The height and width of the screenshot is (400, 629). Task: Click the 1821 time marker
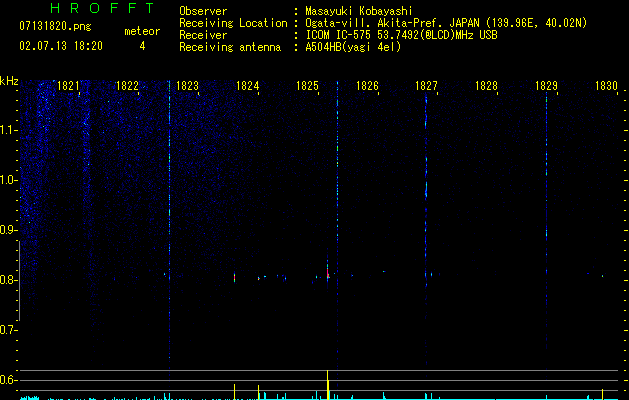tap(68, 86)
